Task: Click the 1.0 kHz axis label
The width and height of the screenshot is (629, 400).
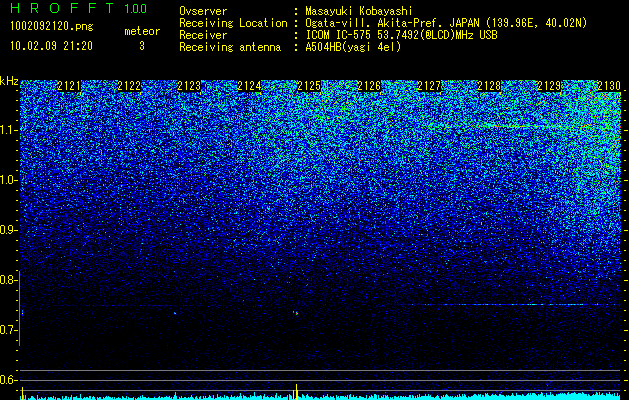Action: click(8, 180)
